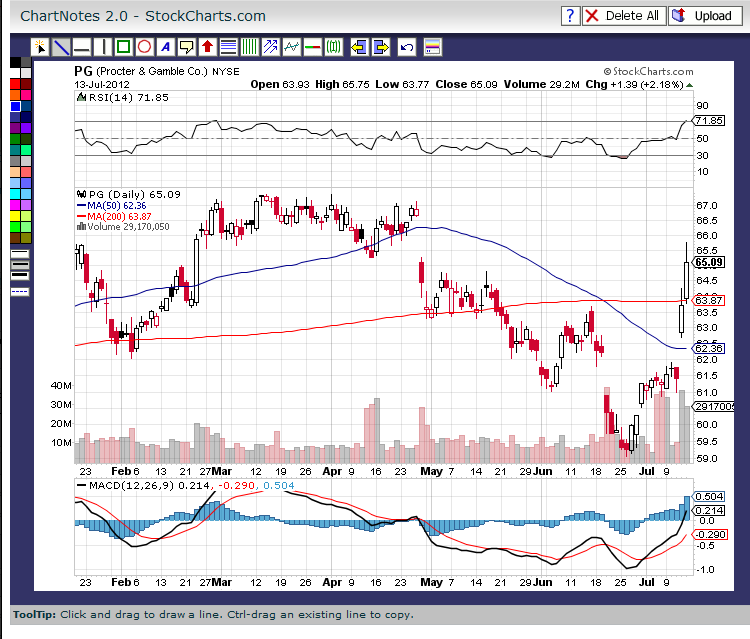Pick the selected bright blue swatch

pos(15,106)
